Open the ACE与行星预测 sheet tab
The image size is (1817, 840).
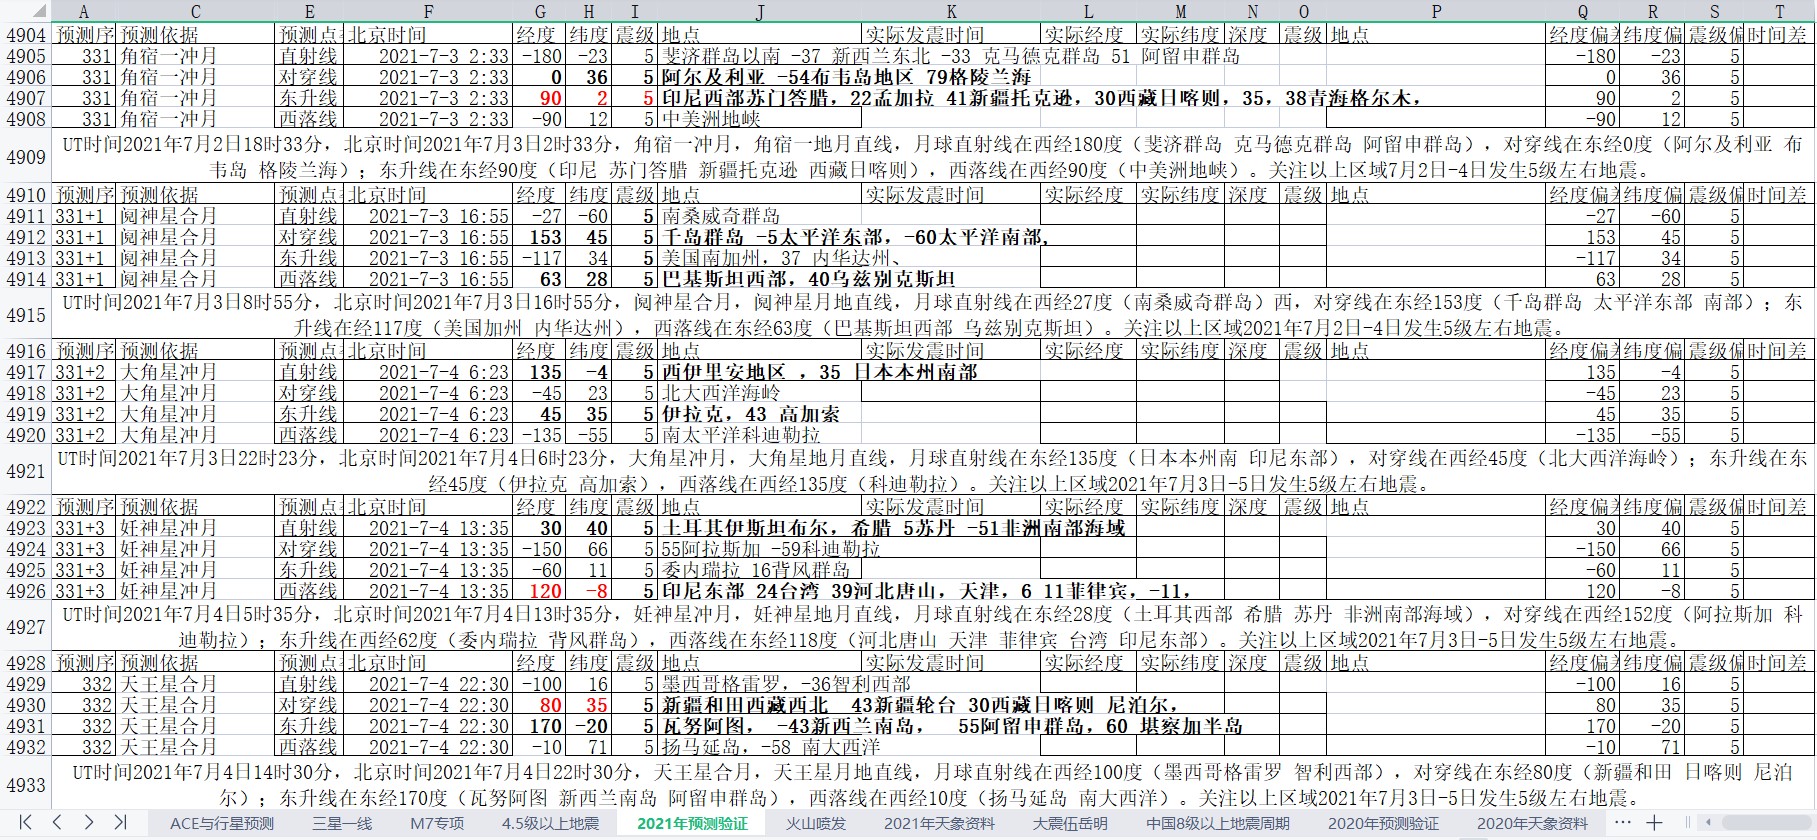(222, 823)
